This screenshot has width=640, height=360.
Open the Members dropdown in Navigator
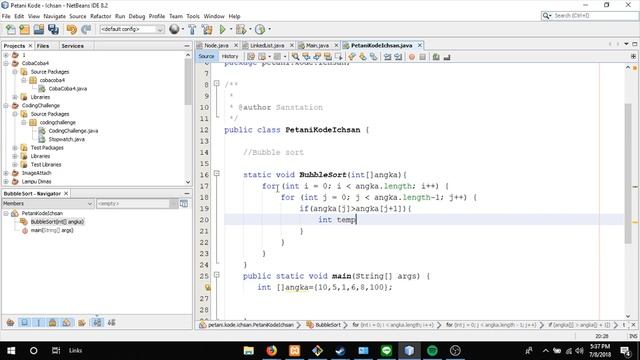point(48,203)
